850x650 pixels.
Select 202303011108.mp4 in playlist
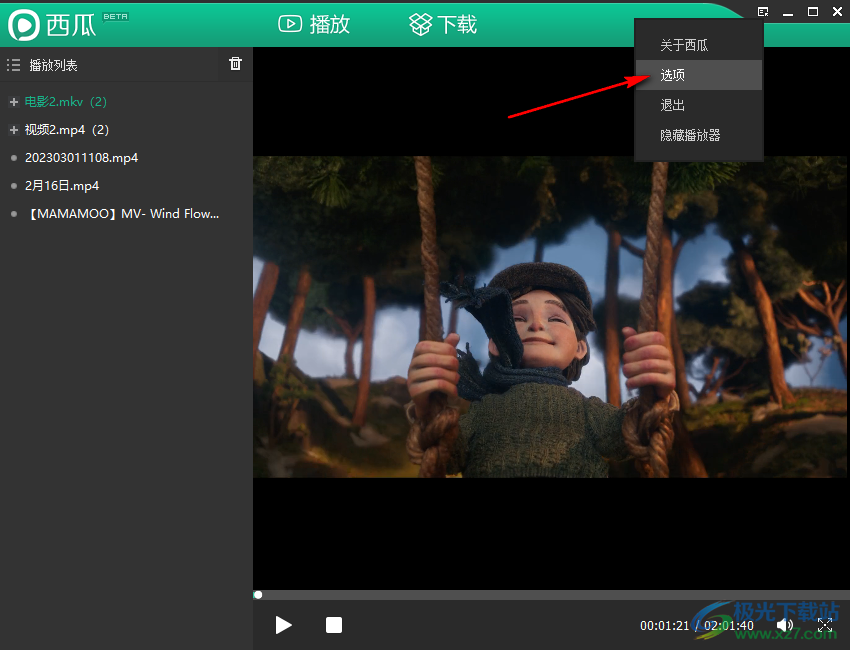tap(81, 158)
